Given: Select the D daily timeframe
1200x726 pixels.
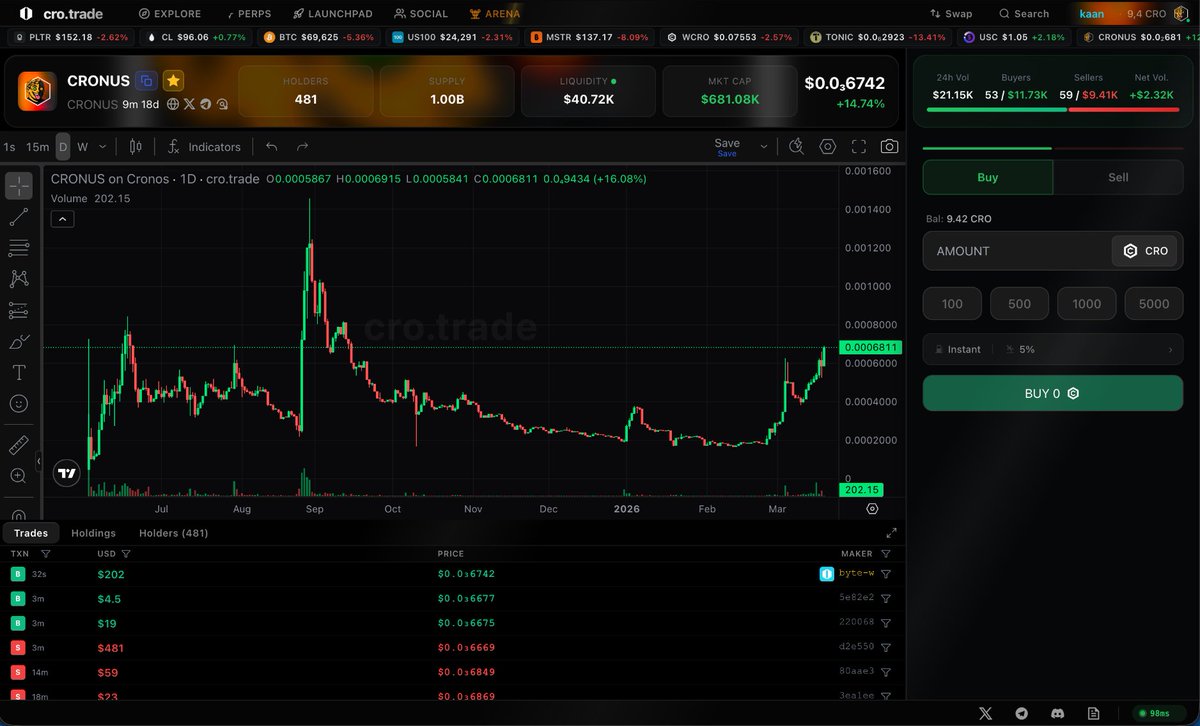Looking at the screenshot, I should (x=63, y=147).
